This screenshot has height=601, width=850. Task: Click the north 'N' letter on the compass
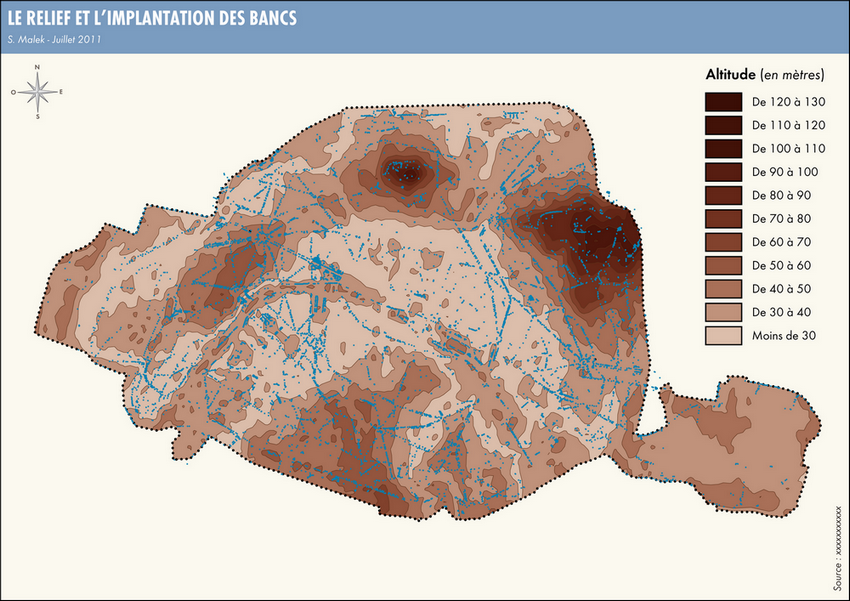click(x=38, y=68)
